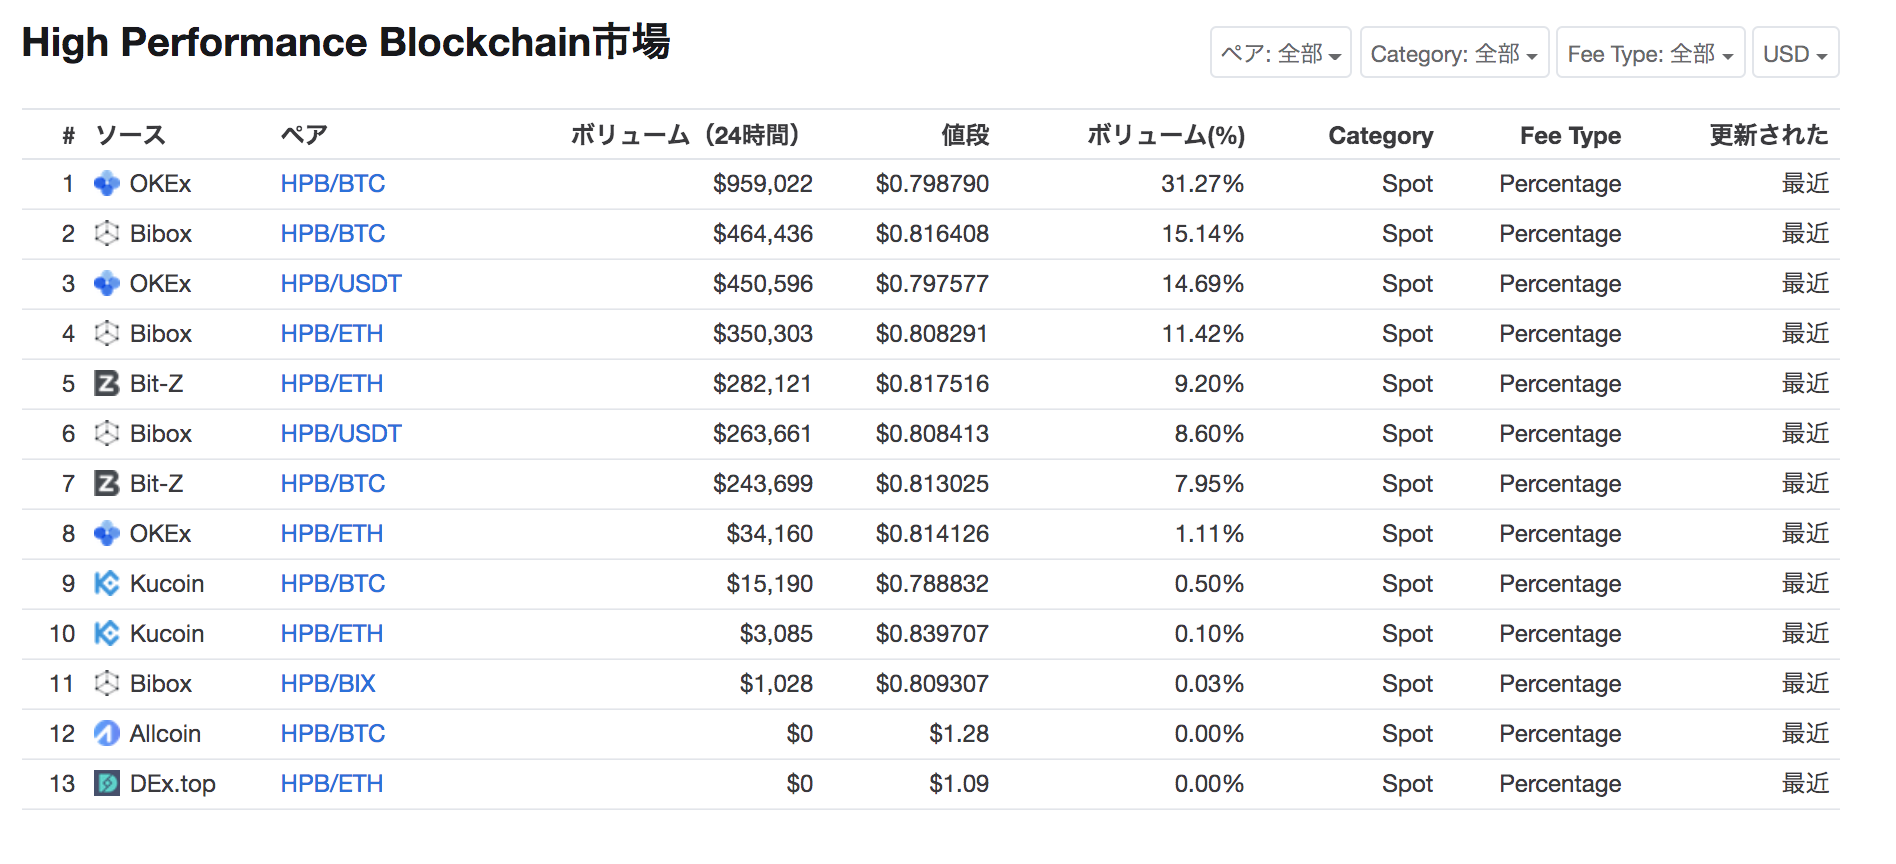Open the Category: 全部 filter dropdown
Viewport: 1896px width, 864px height.
(1454, 53)
